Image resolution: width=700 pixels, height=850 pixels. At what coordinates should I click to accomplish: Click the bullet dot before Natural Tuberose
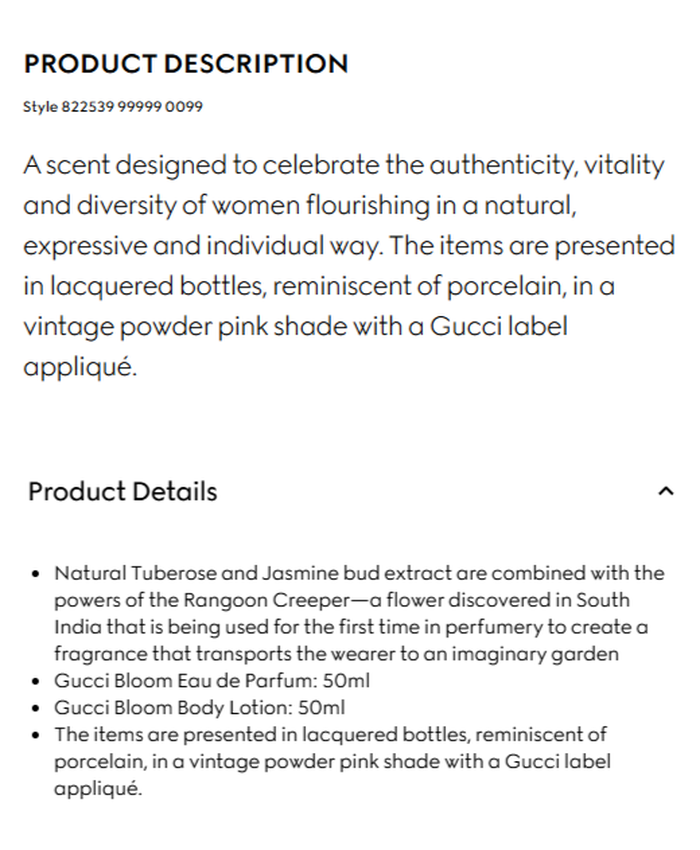coord(36,575)
